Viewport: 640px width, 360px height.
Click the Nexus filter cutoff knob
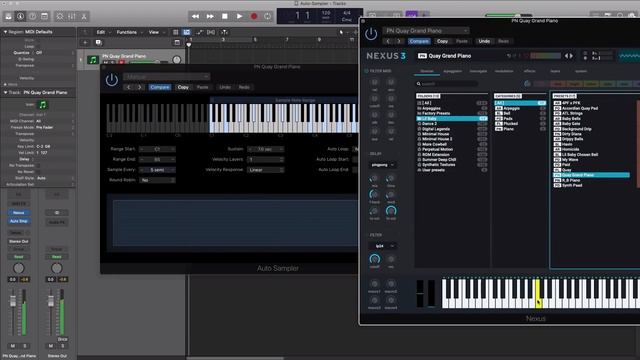tap(374, 259)
